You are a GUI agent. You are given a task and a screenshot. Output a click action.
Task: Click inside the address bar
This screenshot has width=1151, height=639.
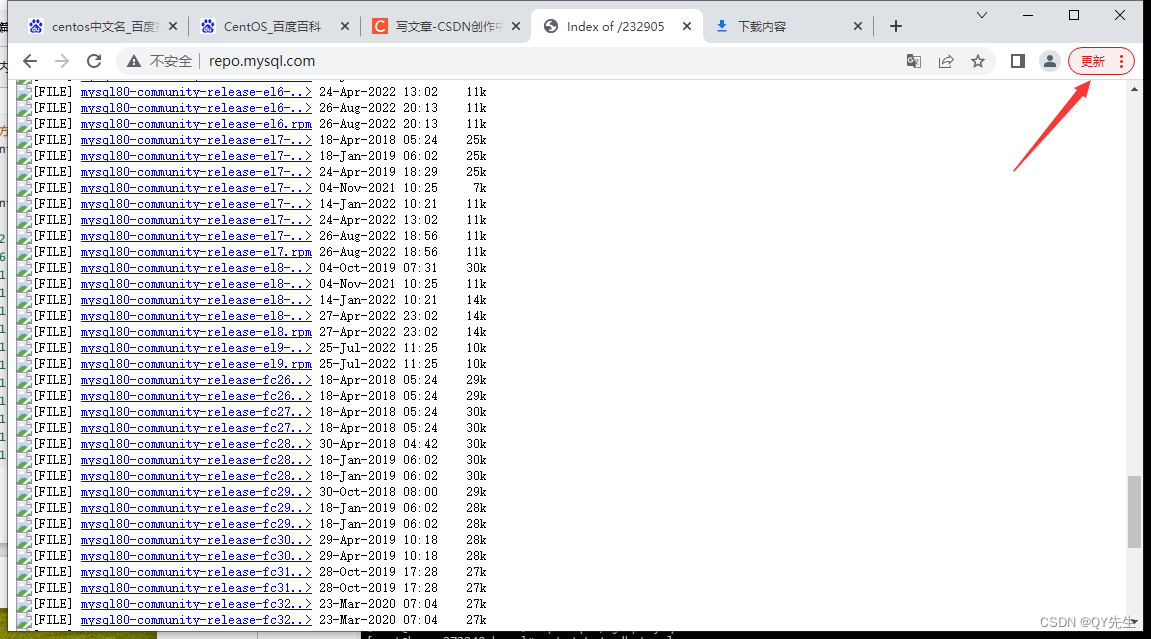(x=400, y=60)
